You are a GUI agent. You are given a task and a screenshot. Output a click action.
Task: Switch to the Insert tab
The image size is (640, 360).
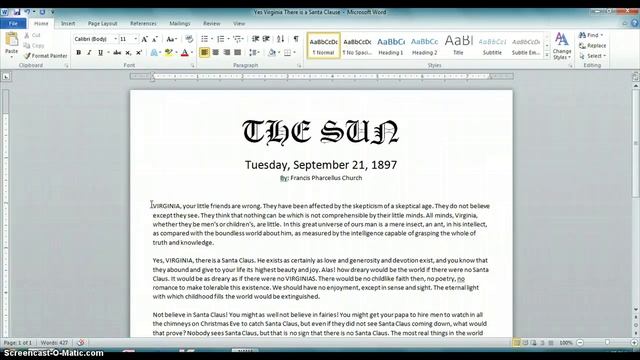68,24
